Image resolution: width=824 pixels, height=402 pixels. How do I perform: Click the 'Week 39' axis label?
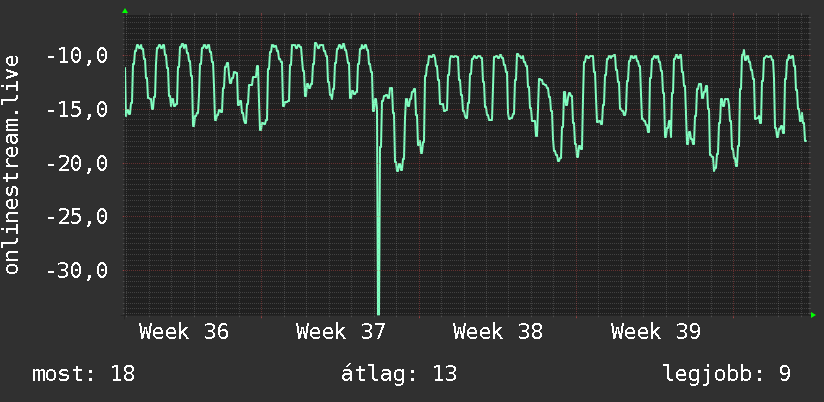pyautogui.click(x=656, y=332)
